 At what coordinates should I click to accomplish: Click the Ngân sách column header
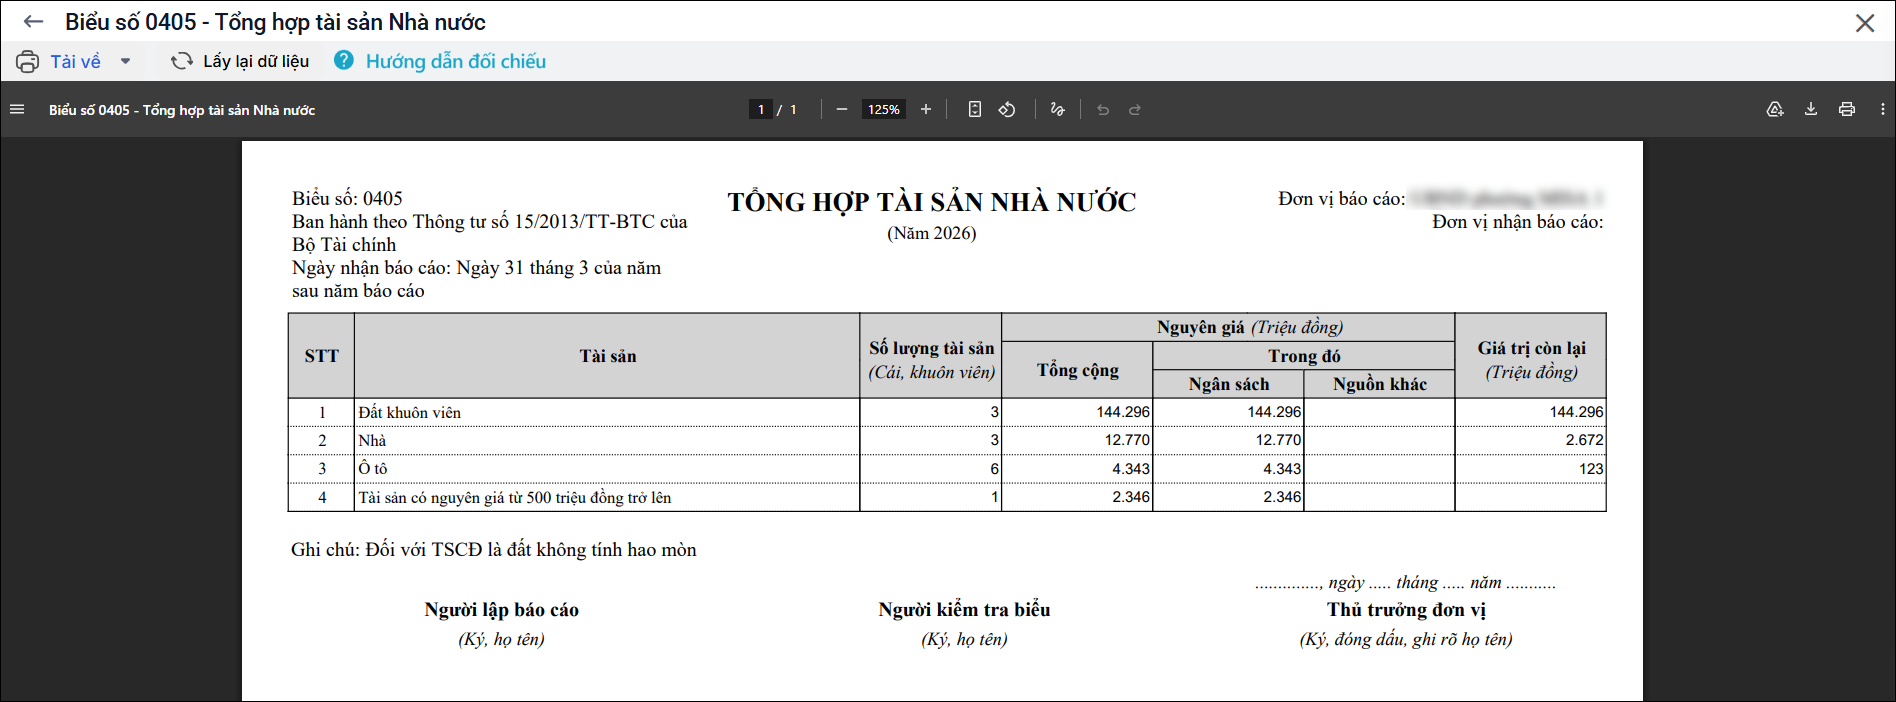point(1229,384)
